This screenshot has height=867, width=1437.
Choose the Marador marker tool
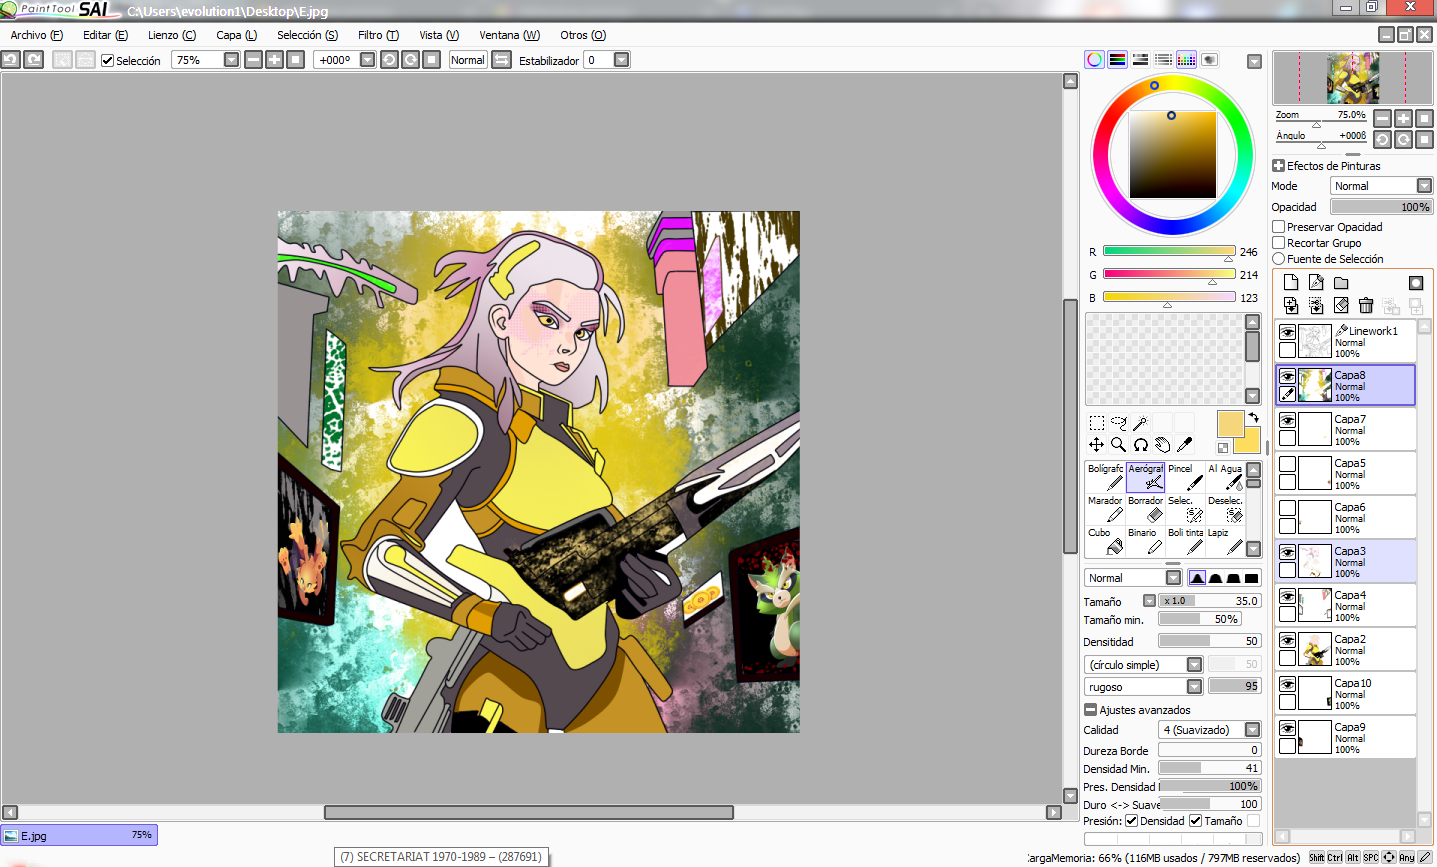click(x=1105, y=509)
